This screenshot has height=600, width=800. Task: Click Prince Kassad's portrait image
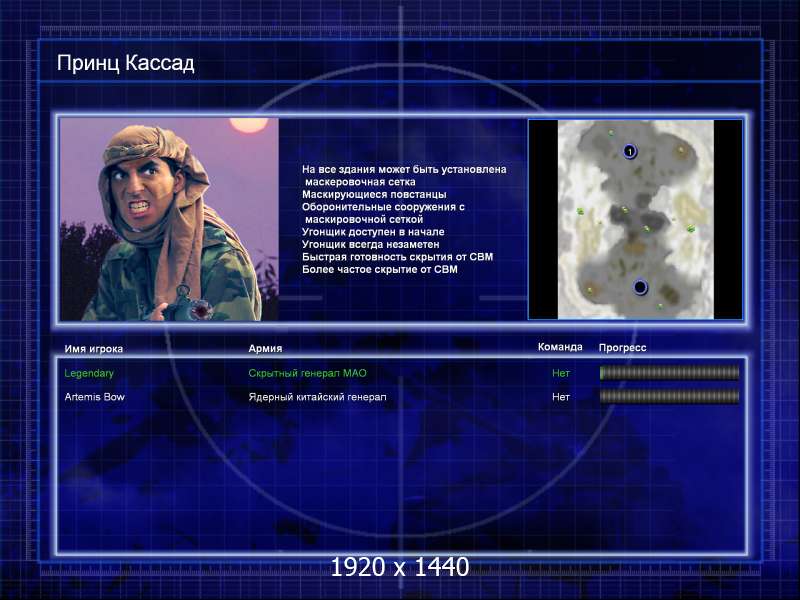pos(169,219)
